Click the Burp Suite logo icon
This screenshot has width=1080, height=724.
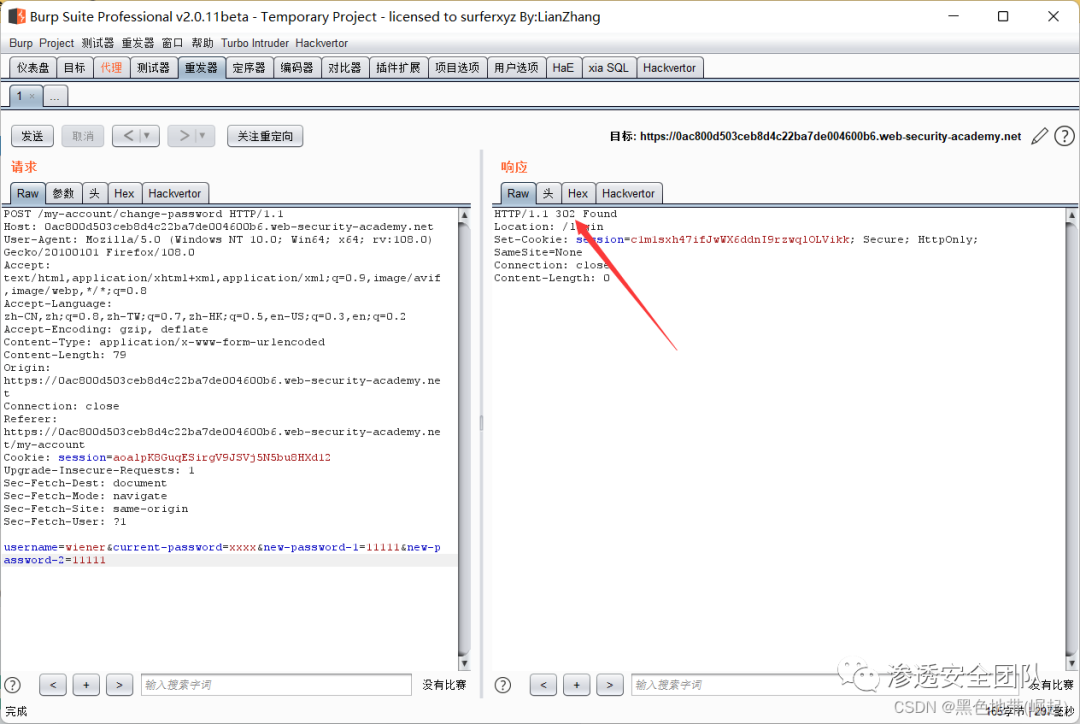pos(17,16)
